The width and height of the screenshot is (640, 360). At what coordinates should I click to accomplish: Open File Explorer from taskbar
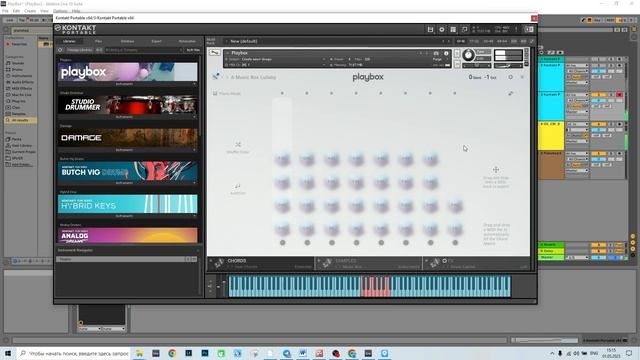tap(139, 353)
